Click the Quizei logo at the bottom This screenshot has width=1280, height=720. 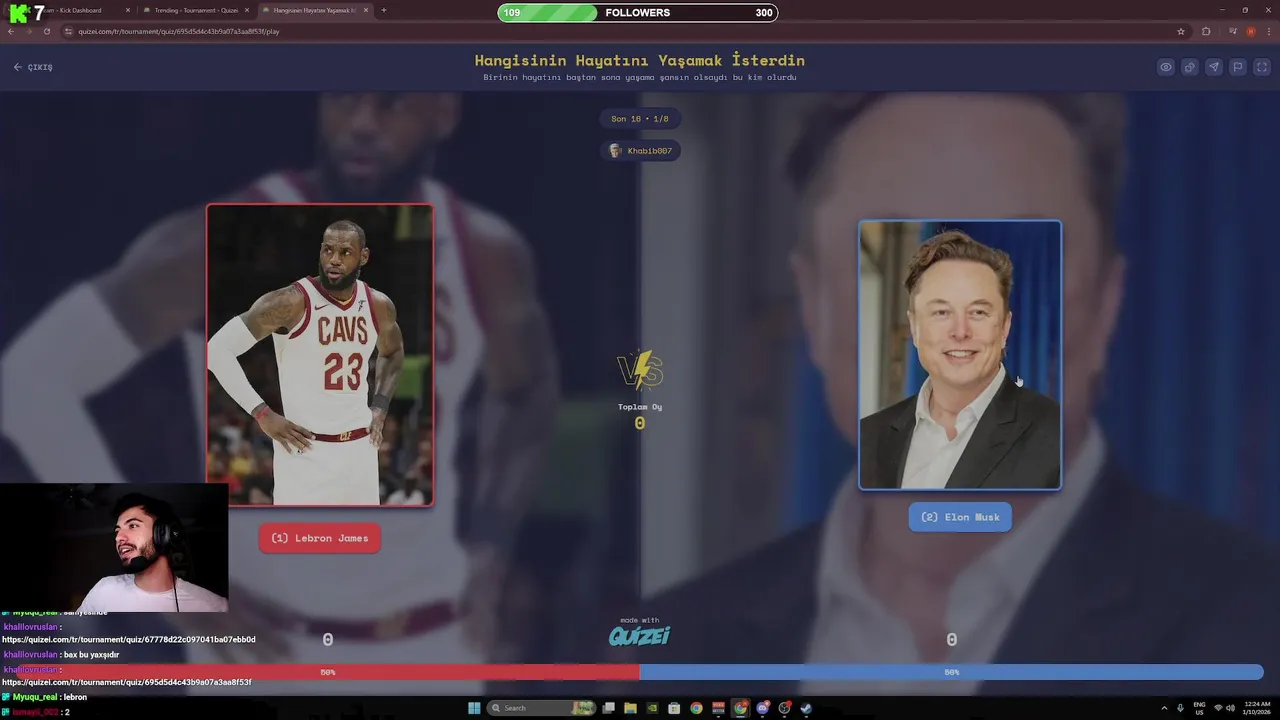(x=640, y=635)
